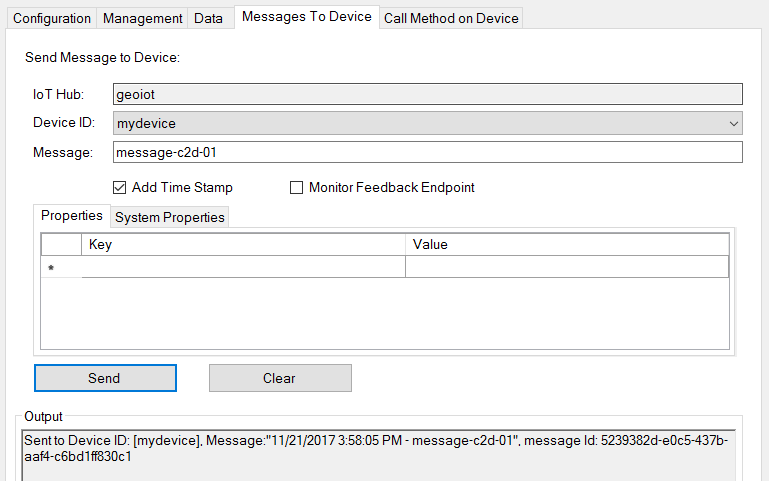Image resolution: width=769 pixels, height=481 pixels.
Task: Select the Data tab
Action: pos(208,18)
